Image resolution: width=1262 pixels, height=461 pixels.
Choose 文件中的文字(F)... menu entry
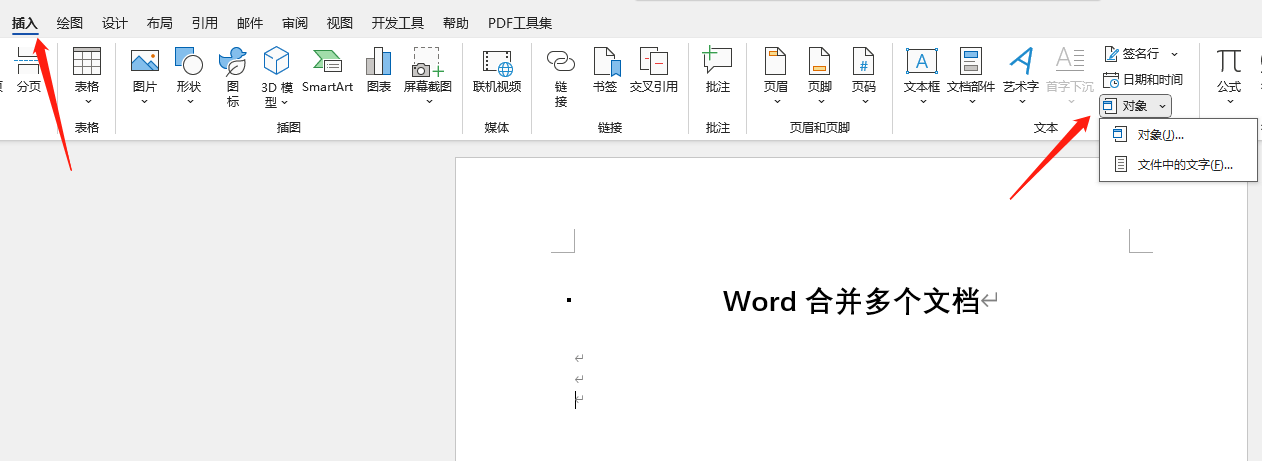pyautogui.click(x=1177, y=164)
